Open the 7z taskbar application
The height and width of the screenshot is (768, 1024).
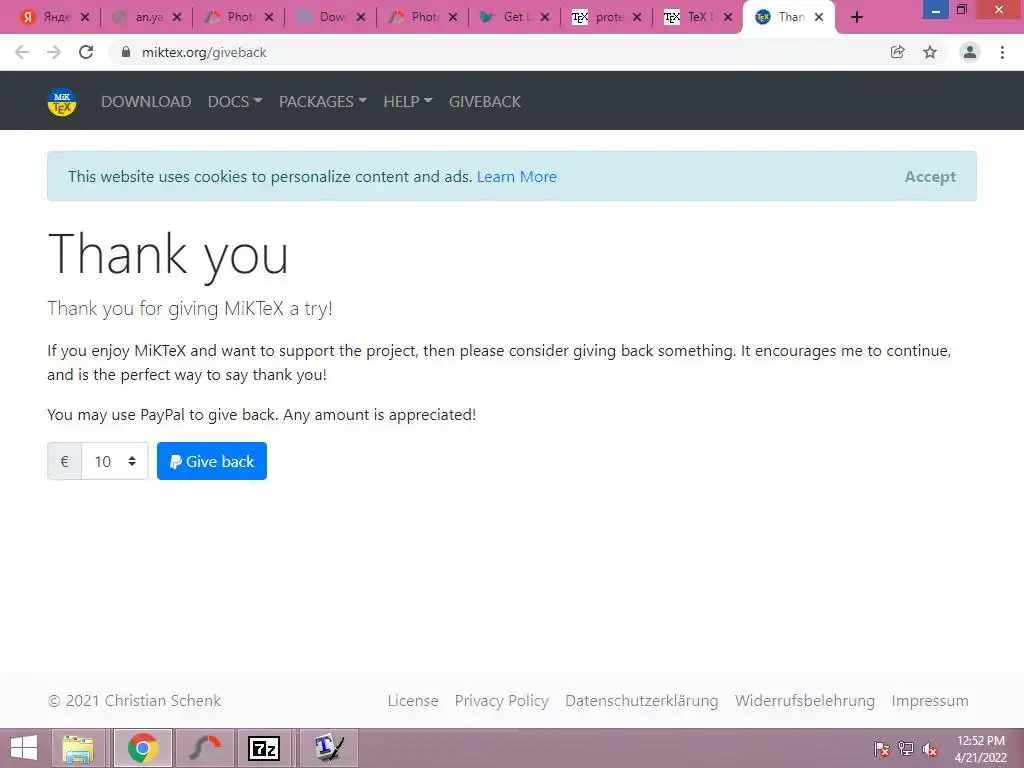264,748
